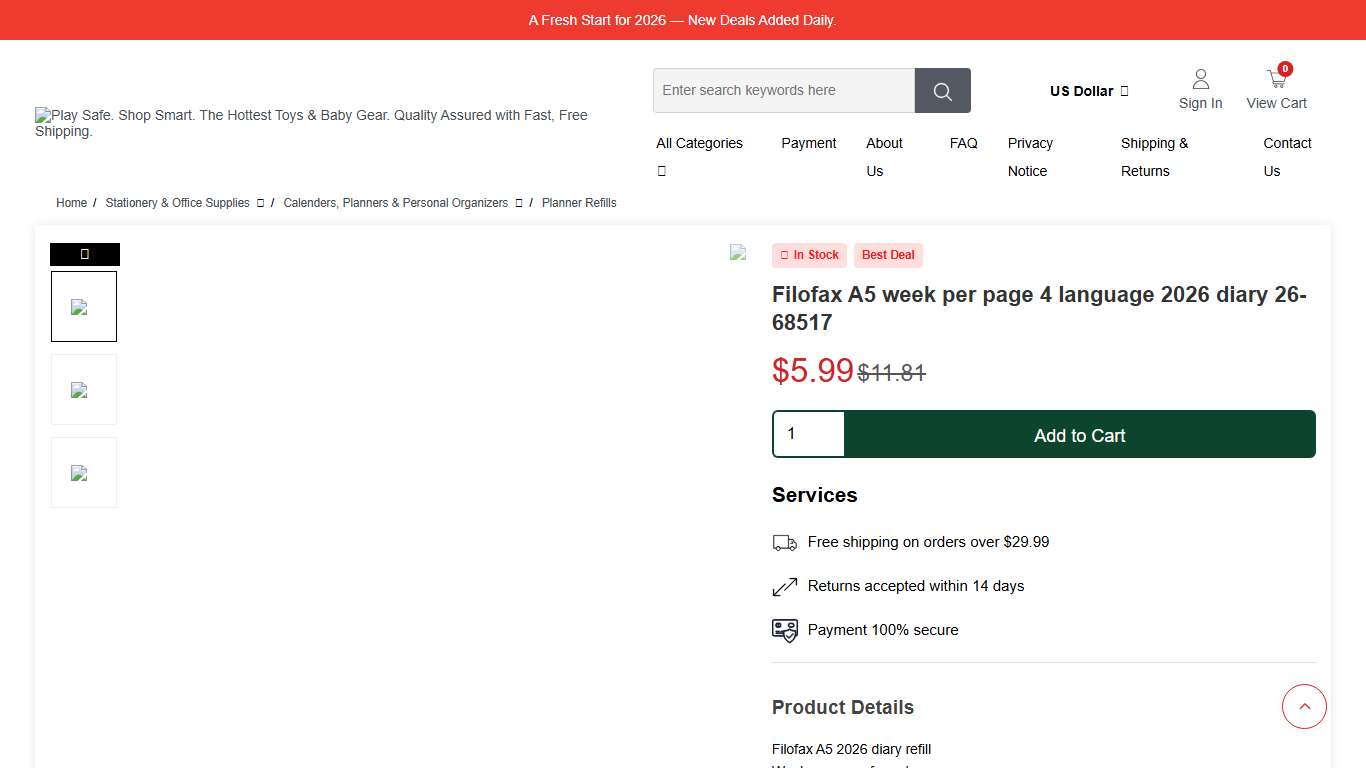Viewport: 1366px width, 768px height.
Task: Click the secure payment card icon
Action: [x=785, y=630]
